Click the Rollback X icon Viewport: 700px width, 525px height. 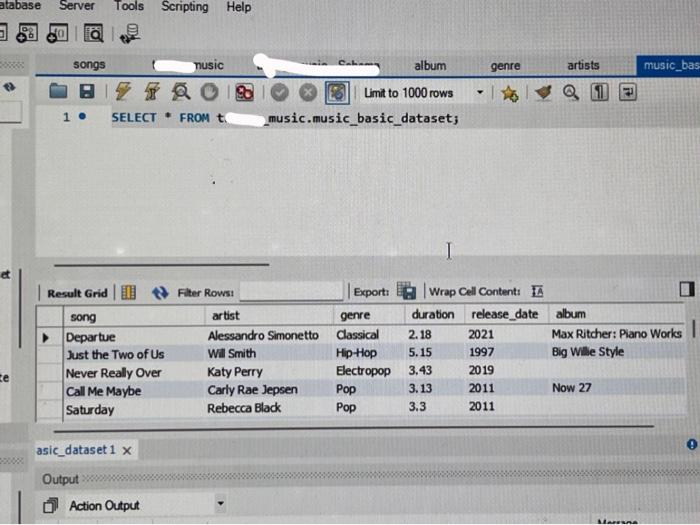coord(308,92)
